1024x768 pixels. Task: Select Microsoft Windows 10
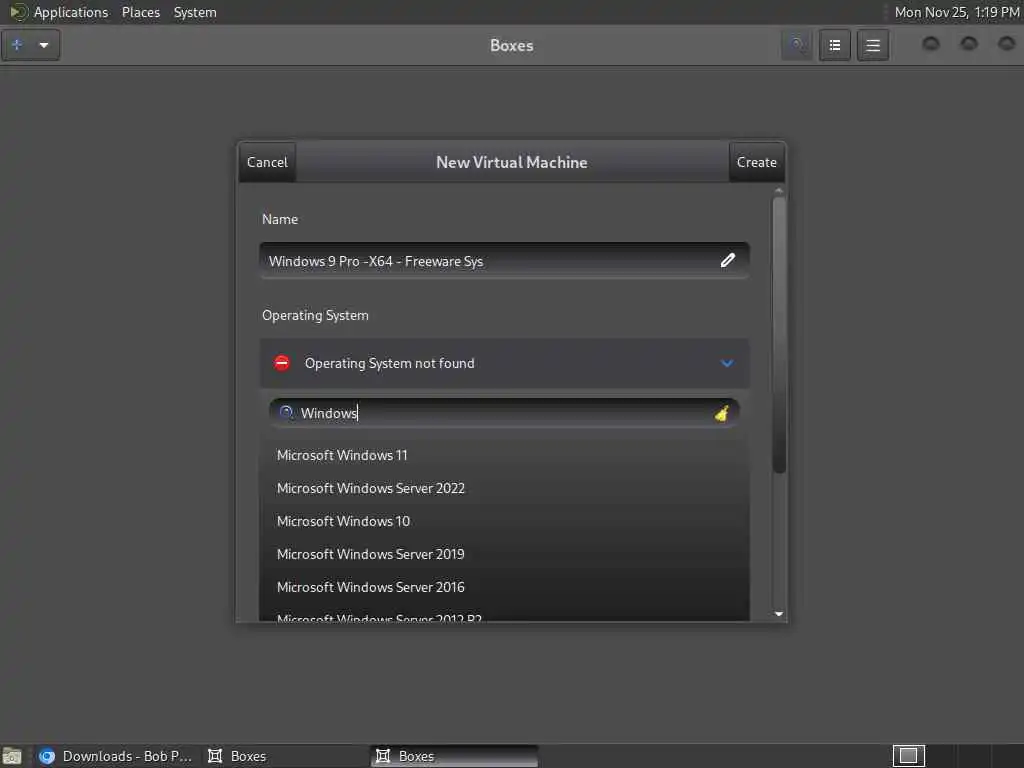click(504, 521)
